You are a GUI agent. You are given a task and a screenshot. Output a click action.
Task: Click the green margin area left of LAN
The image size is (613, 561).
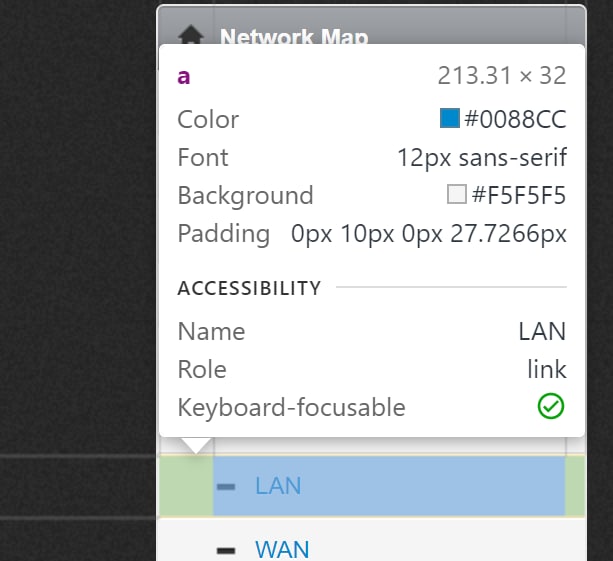coord(185,486)
